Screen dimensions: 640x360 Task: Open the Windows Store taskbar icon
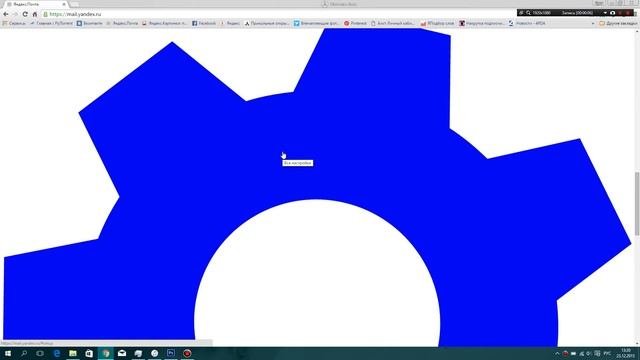[x=89, y=353]
